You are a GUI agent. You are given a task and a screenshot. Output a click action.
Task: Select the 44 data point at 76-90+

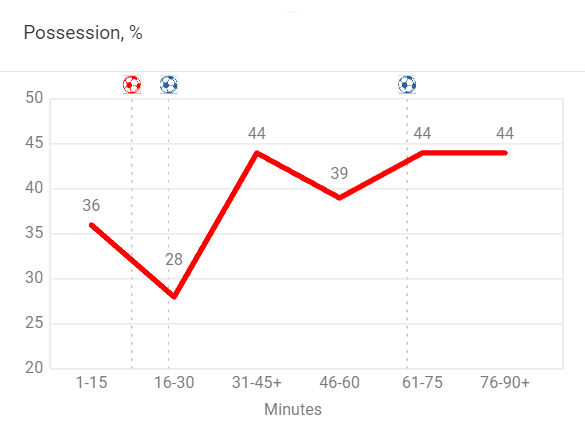505,153
